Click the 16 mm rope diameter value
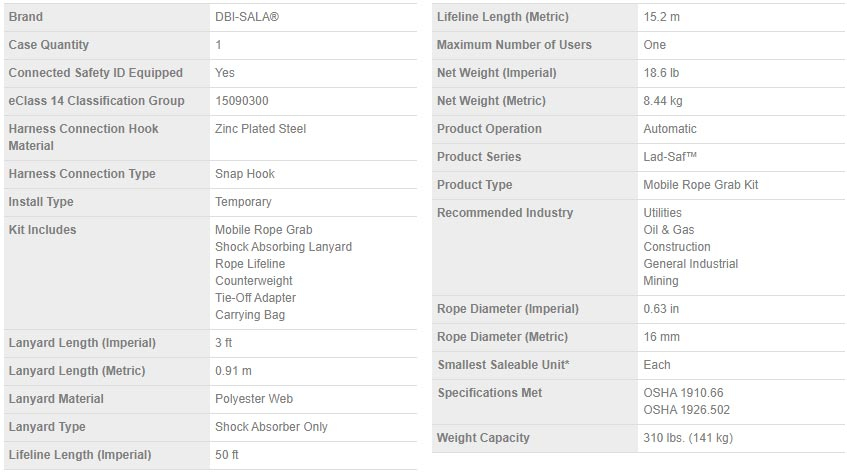847x473 pixels. tap(661, 337)
